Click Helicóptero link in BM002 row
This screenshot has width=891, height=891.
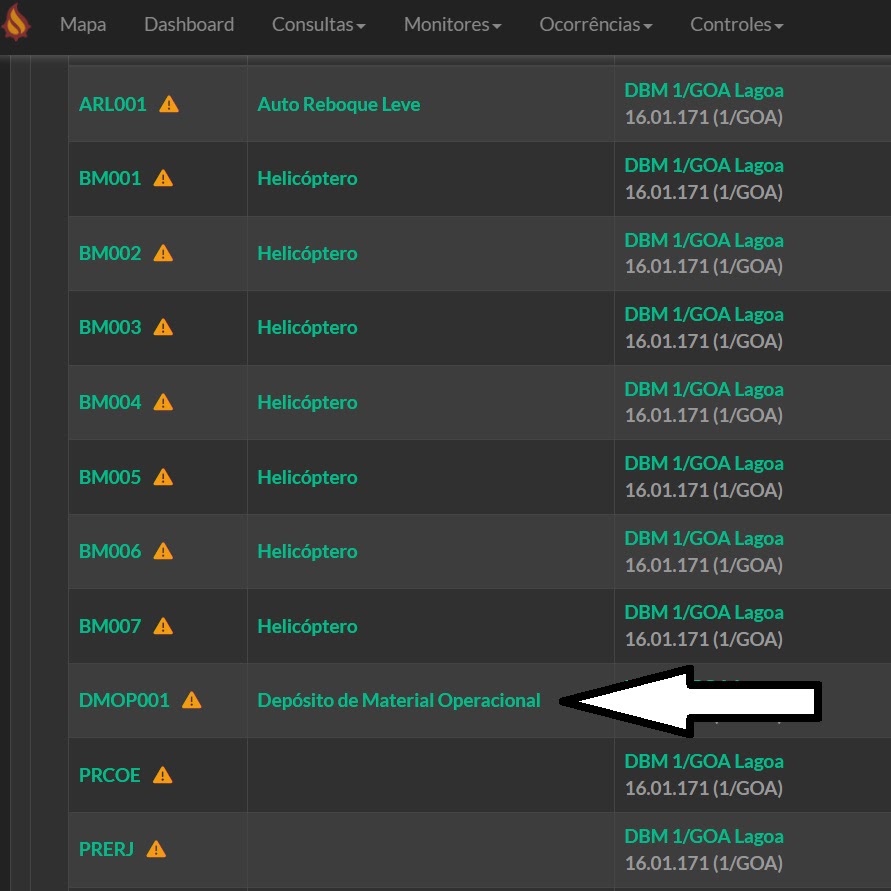[307, 254]
